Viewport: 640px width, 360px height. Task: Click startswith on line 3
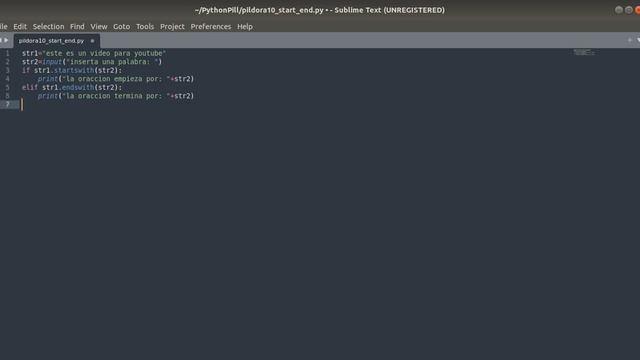(x=74, y=71)
